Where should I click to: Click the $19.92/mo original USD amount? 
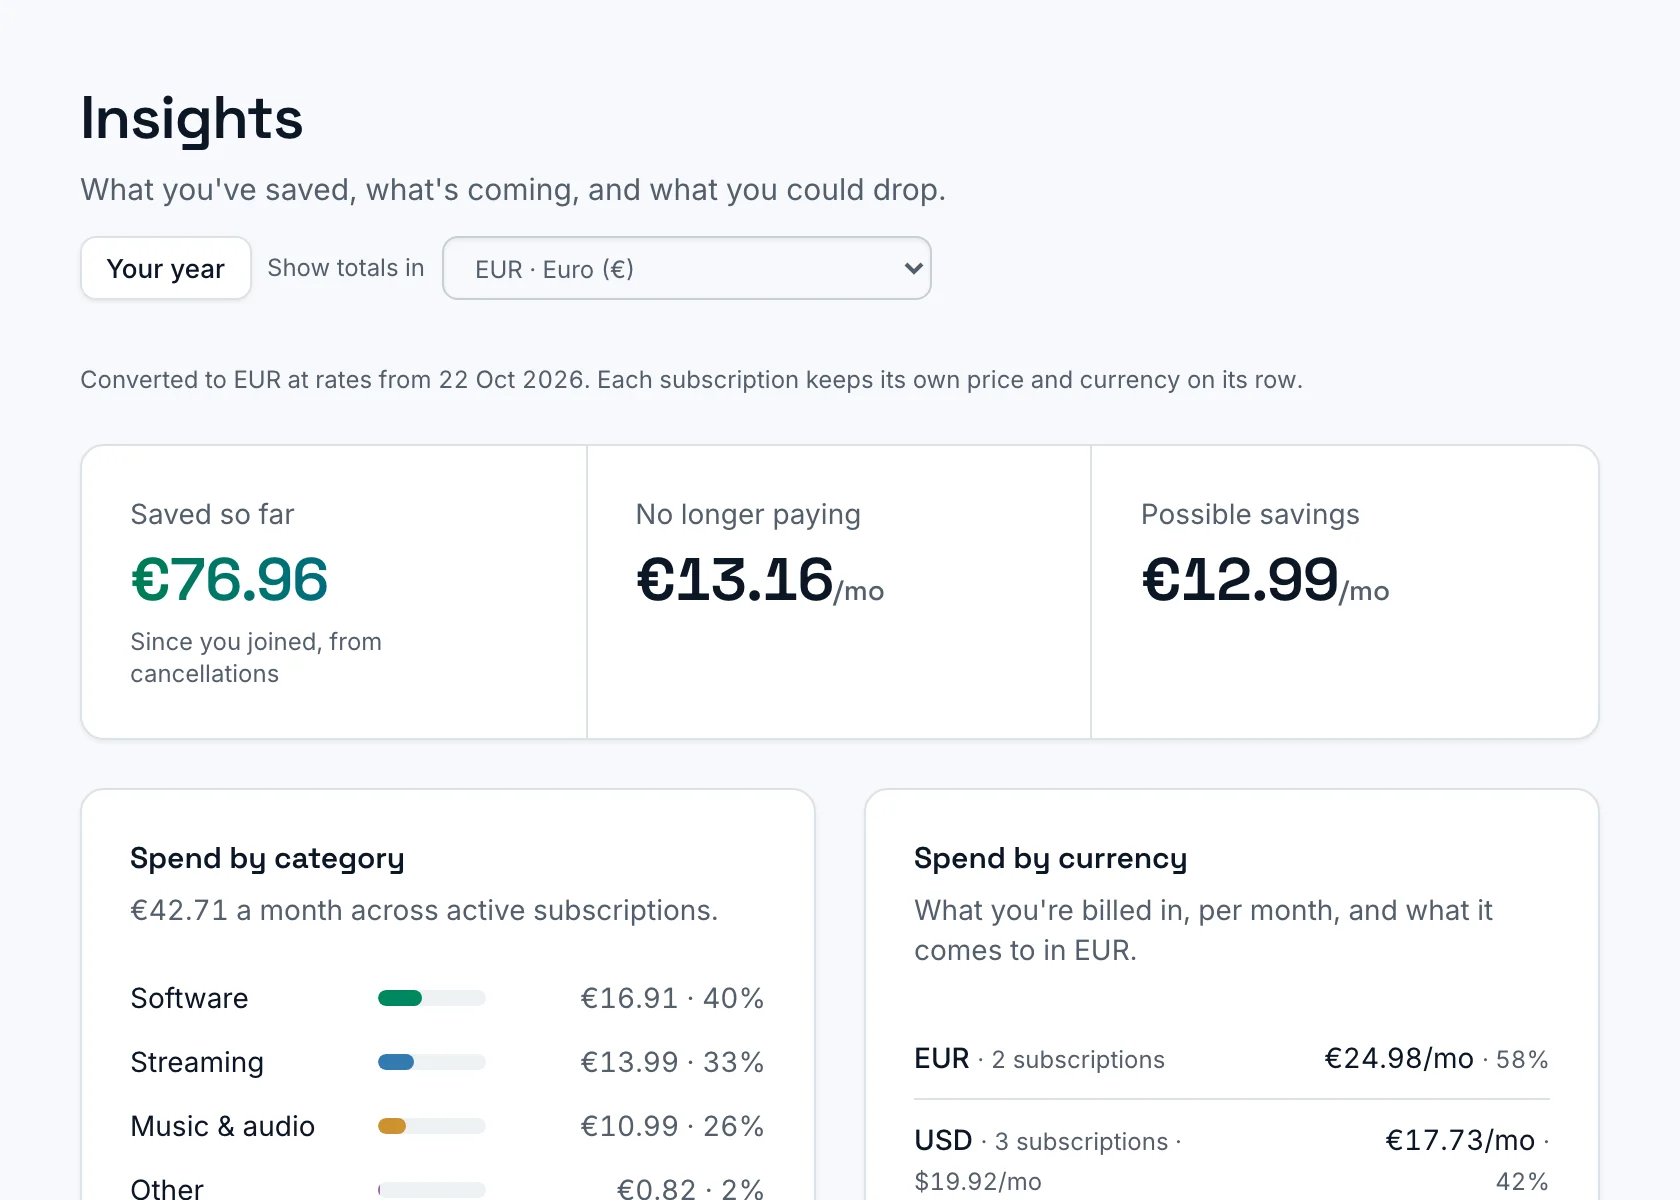pyautogui.click(x=978, y=1182)
